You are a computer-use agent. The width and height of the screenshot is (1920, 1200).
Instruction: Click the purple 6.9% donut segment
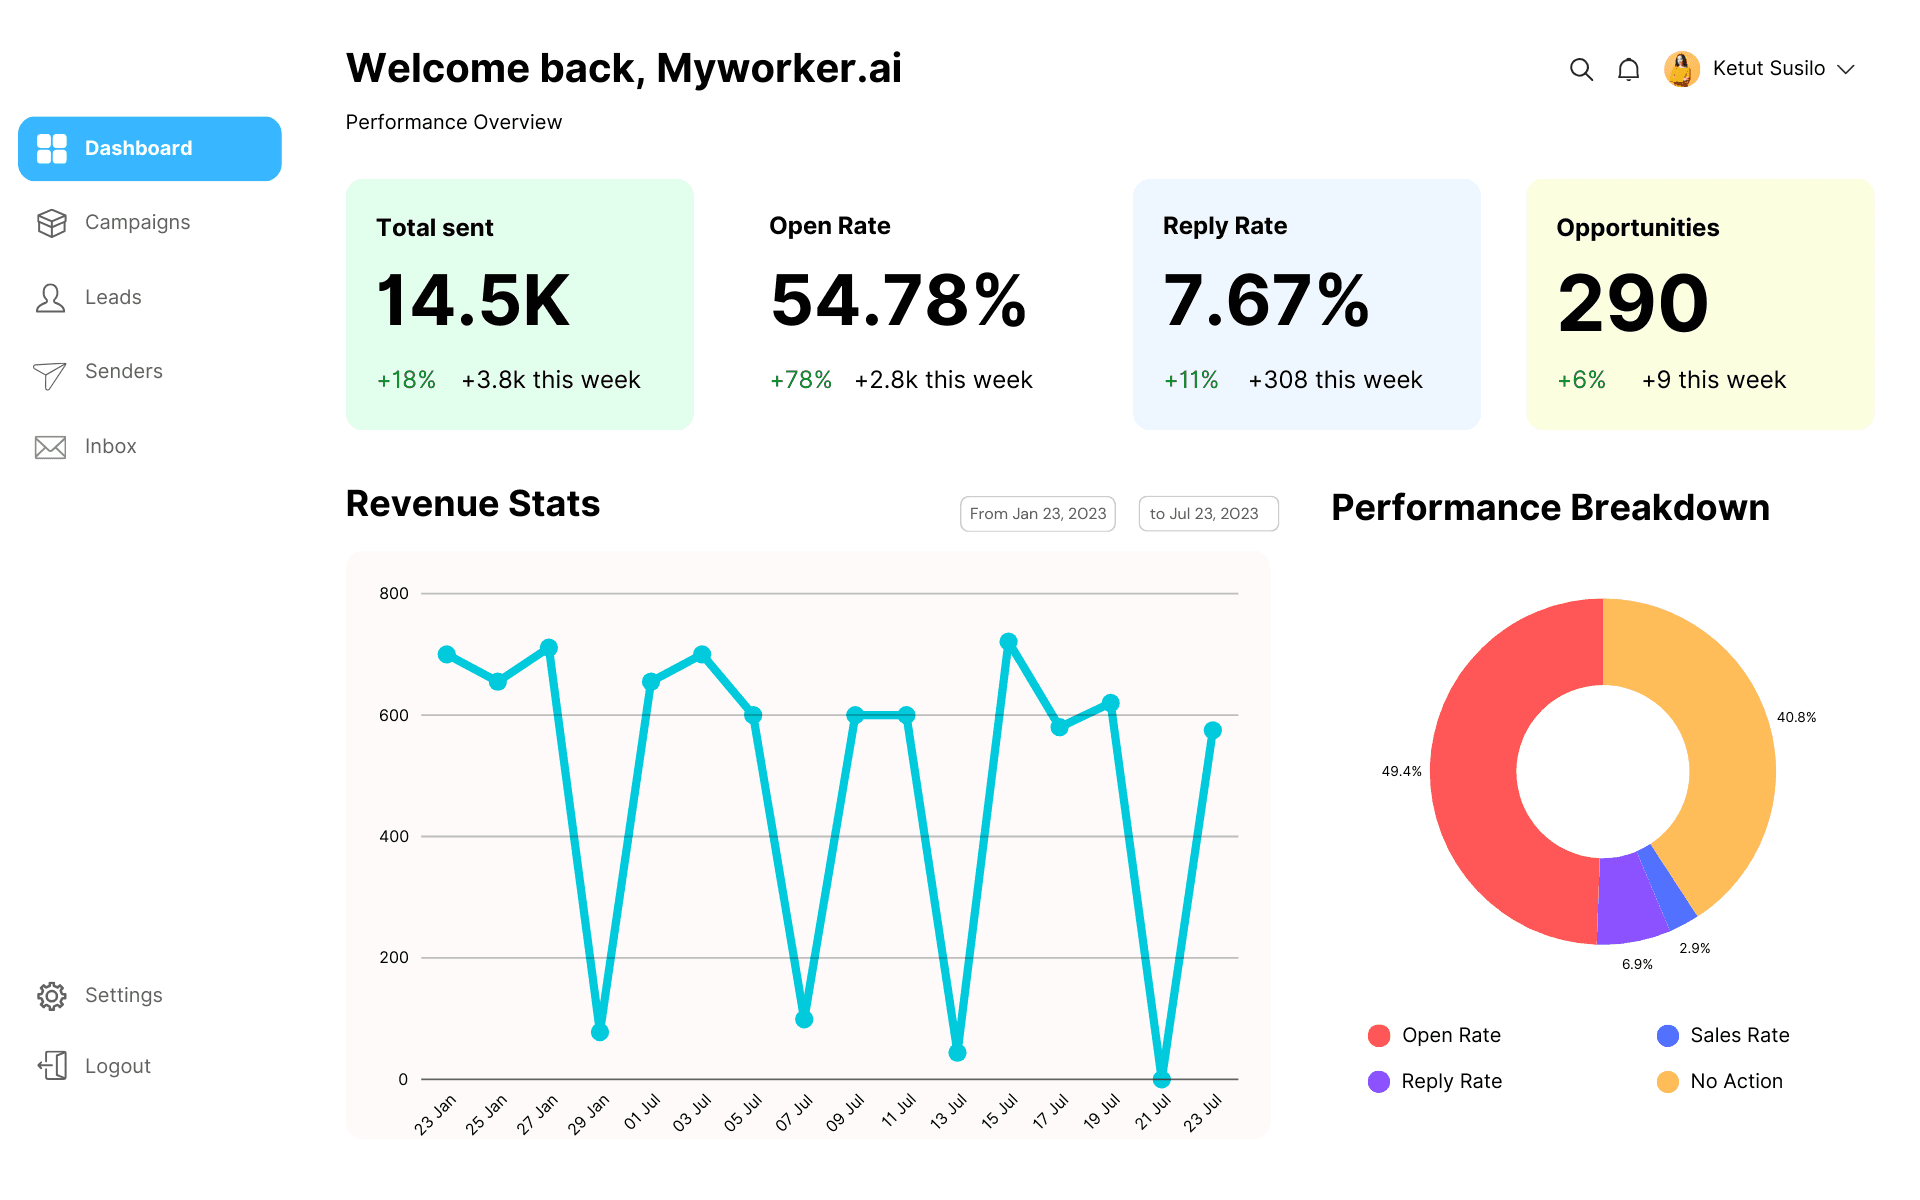1630,899
